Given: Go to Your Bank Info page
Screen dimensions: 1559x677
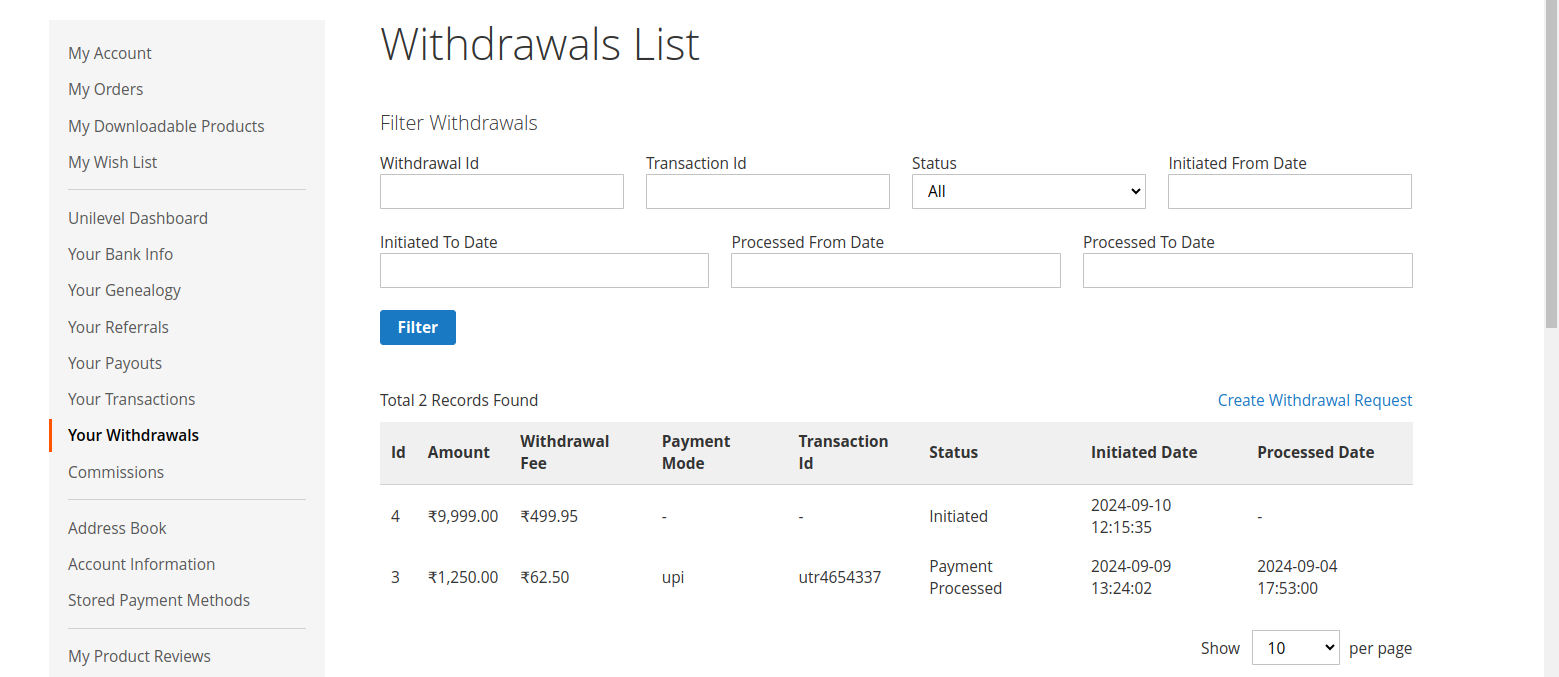Looking at the screenshot, I should click(x=120, y=254).
